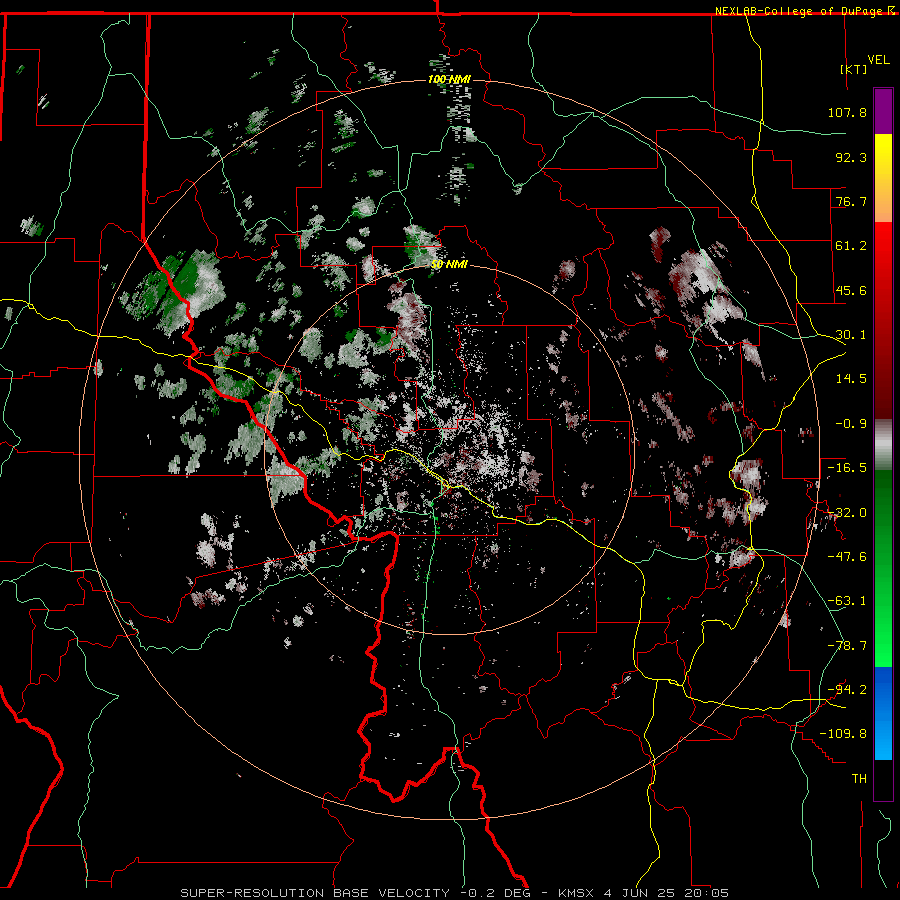
Task: Click the purple top segment of color bar
Action: pos(883,111)
